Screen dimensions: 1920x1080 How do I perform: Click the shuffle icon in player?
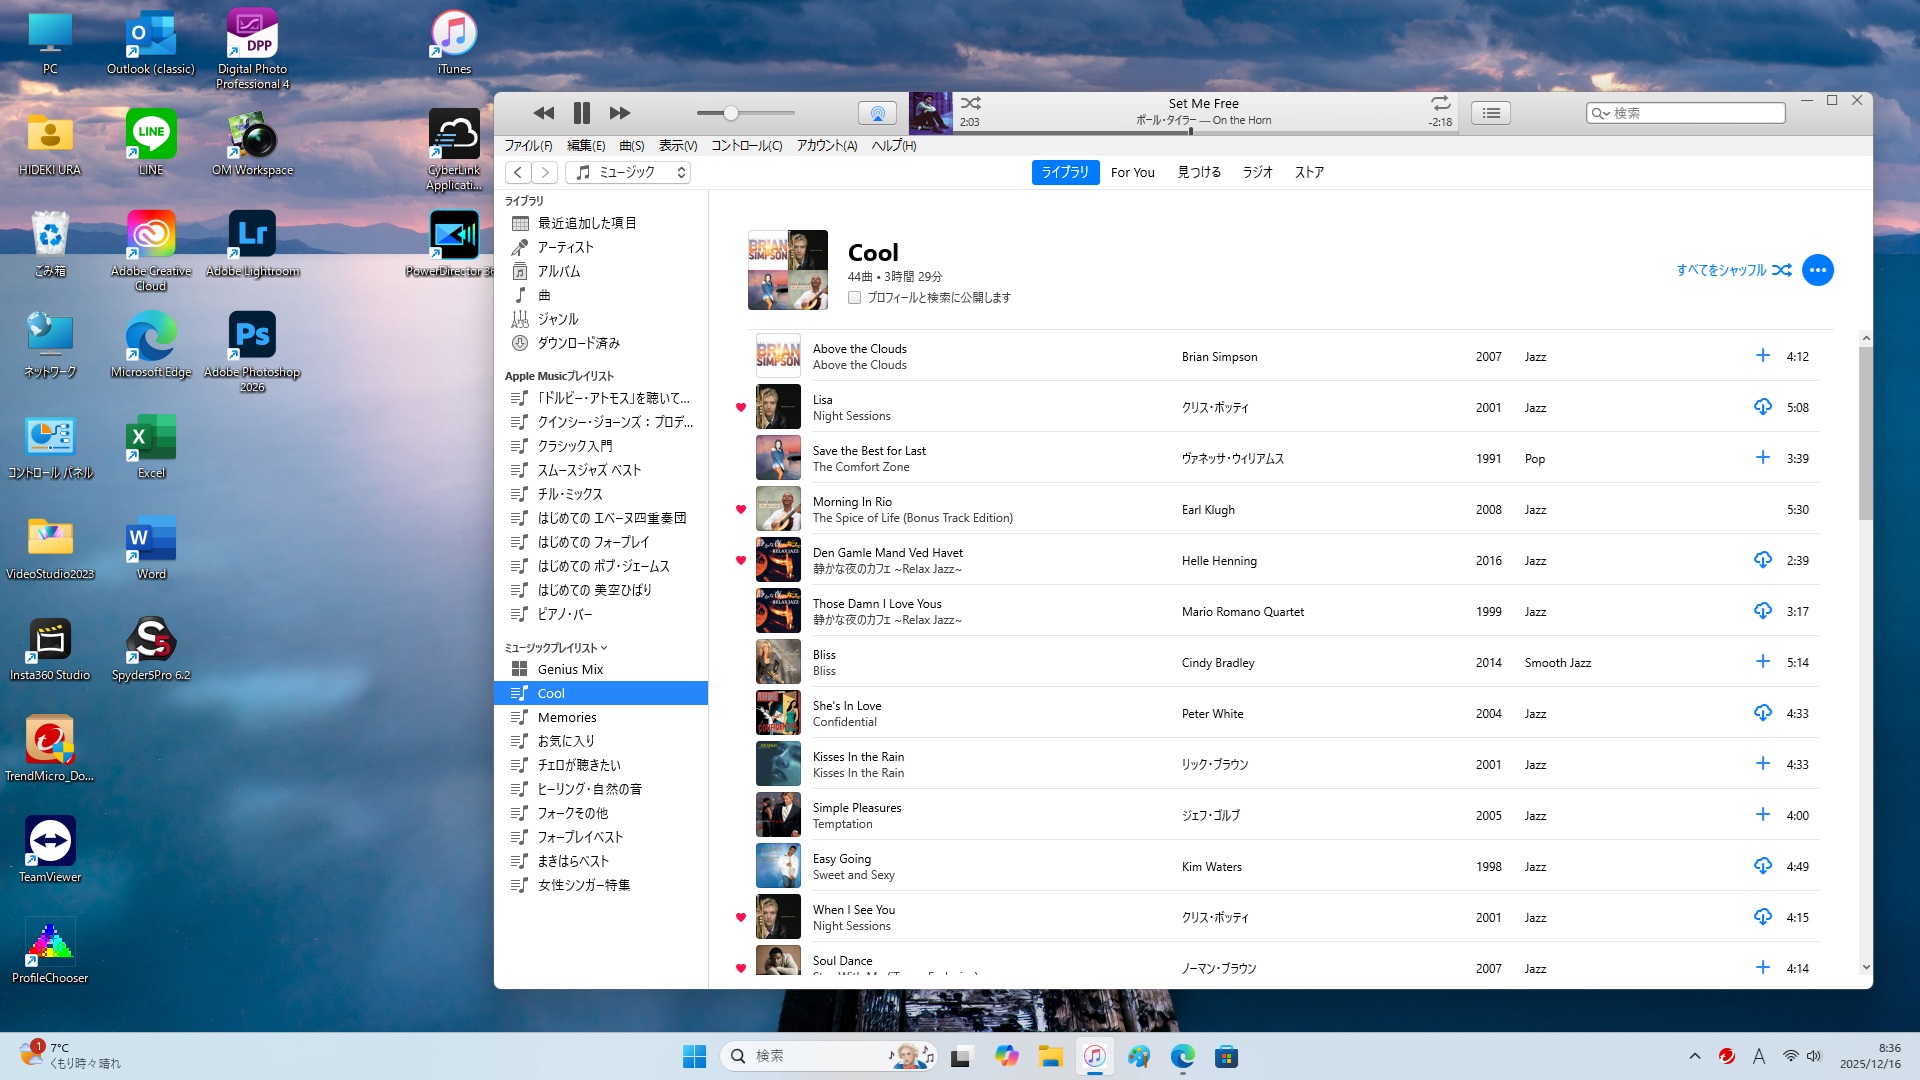tap(971, 103)
